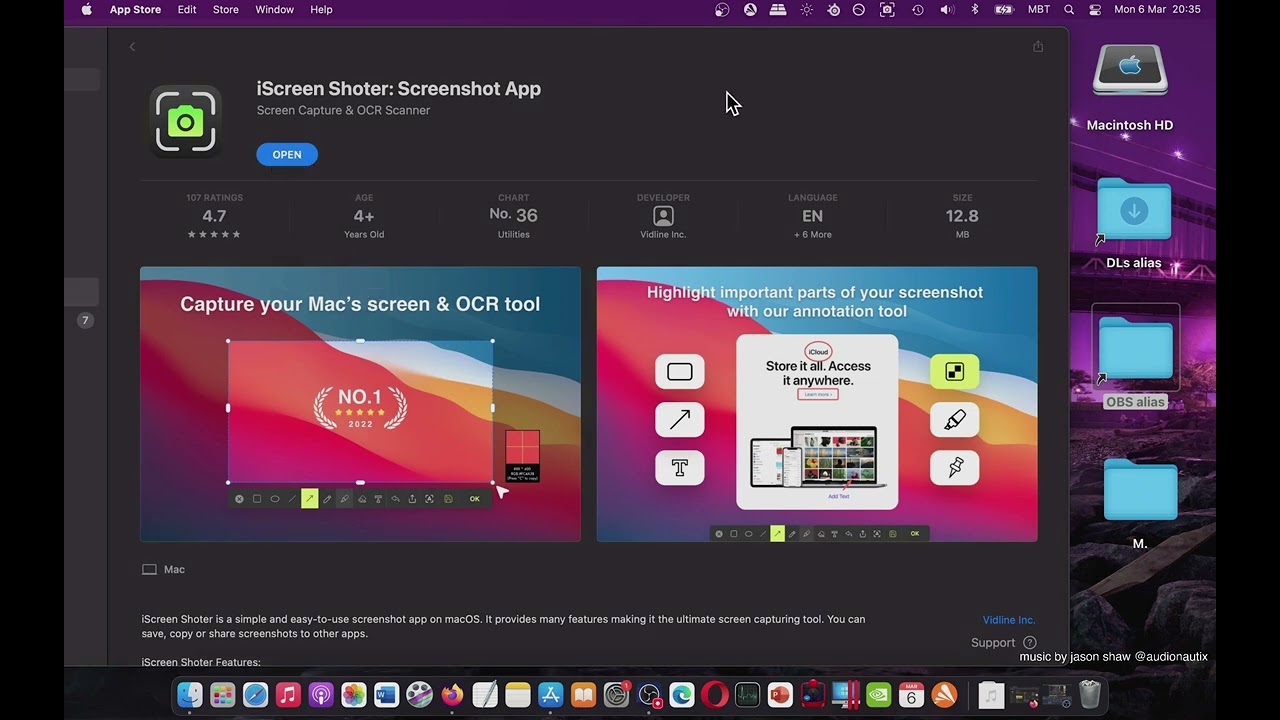Screen dimensions: 1280x720
Task: Click the iScreen Shoter green camera app icon
Action: tap(185, 121)
